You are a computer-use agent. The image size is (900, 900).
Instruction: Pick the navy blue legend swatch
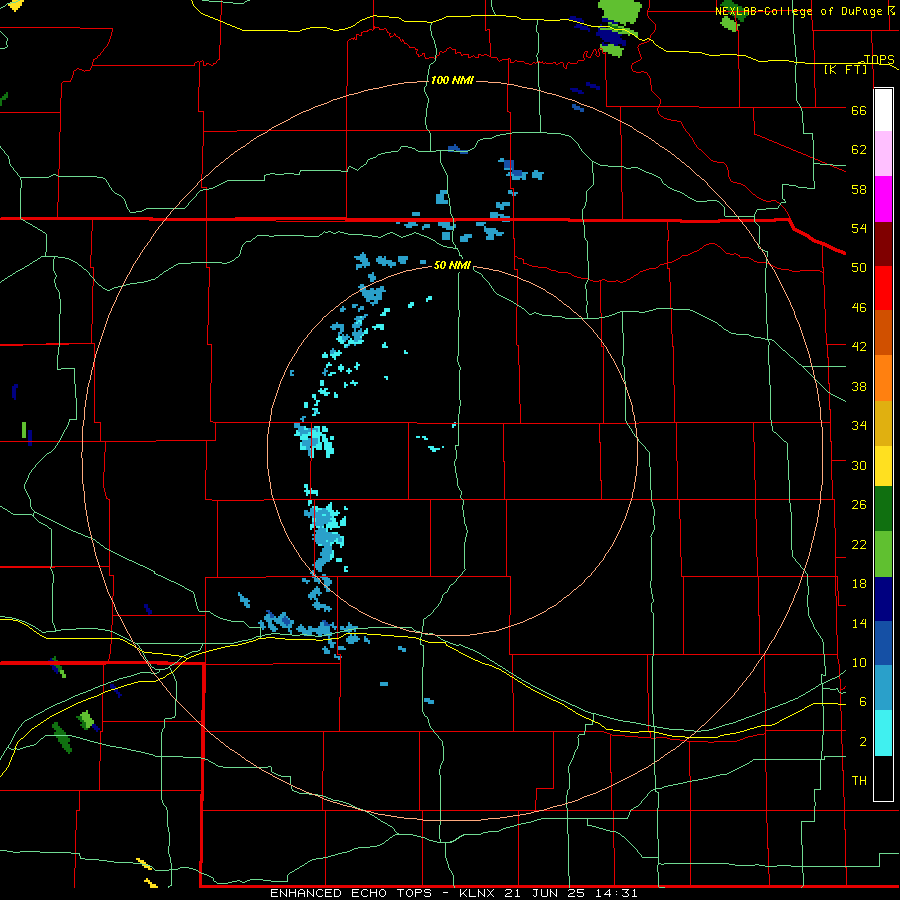883,599
